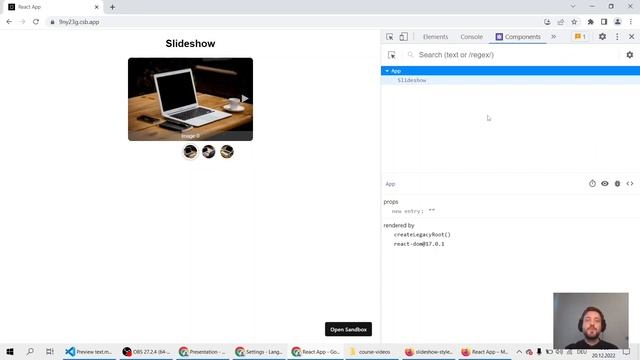Open the course-videos folder taskbar item
The image size is (640, 360).
[x=371, y=351]
